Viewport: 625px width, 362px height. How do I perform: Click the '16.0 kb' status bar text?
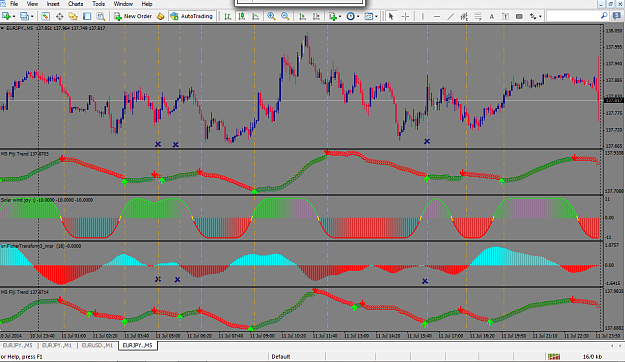[592, 356]
